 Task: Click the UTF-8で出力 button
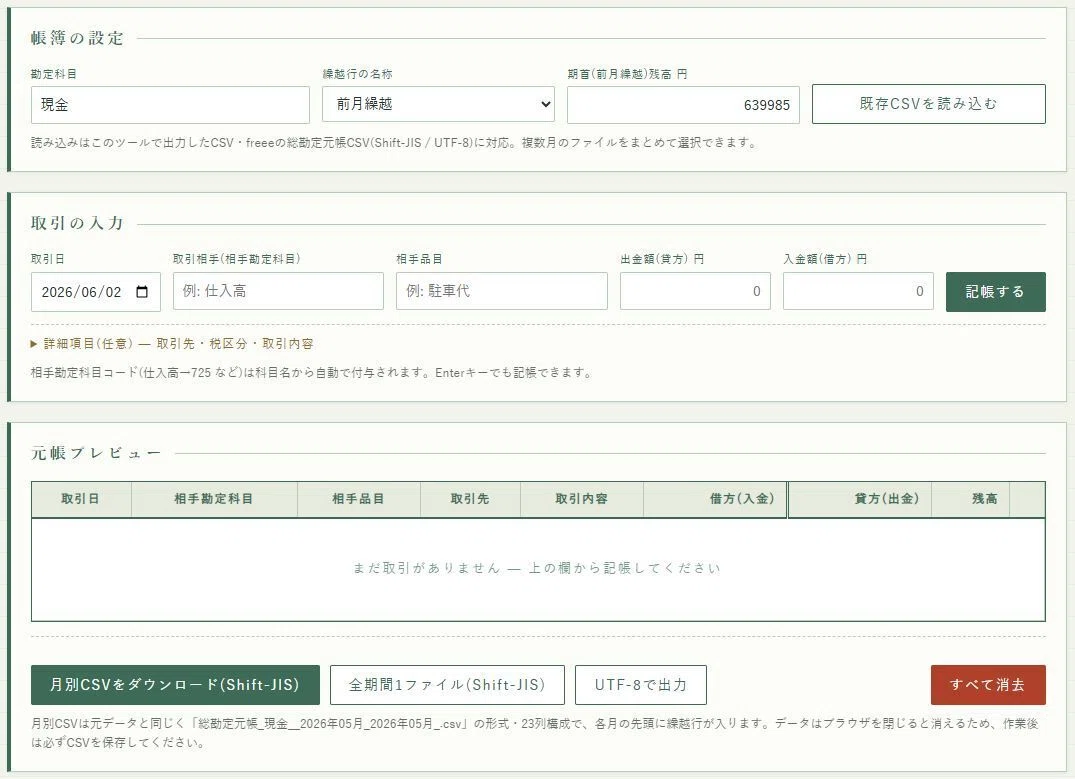[x=640, y=684]
